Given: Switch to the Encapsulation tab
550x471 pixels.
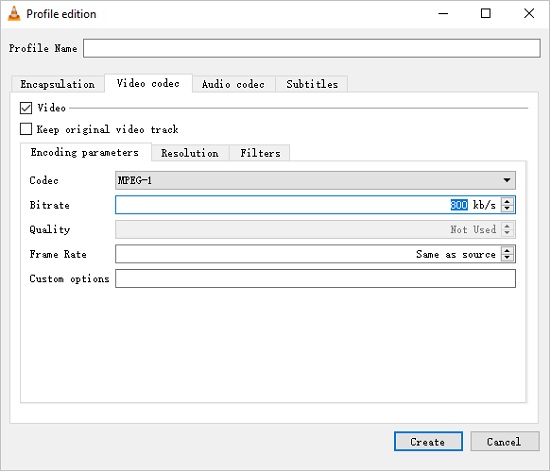Looking at the screenshot, I should 58,84.
